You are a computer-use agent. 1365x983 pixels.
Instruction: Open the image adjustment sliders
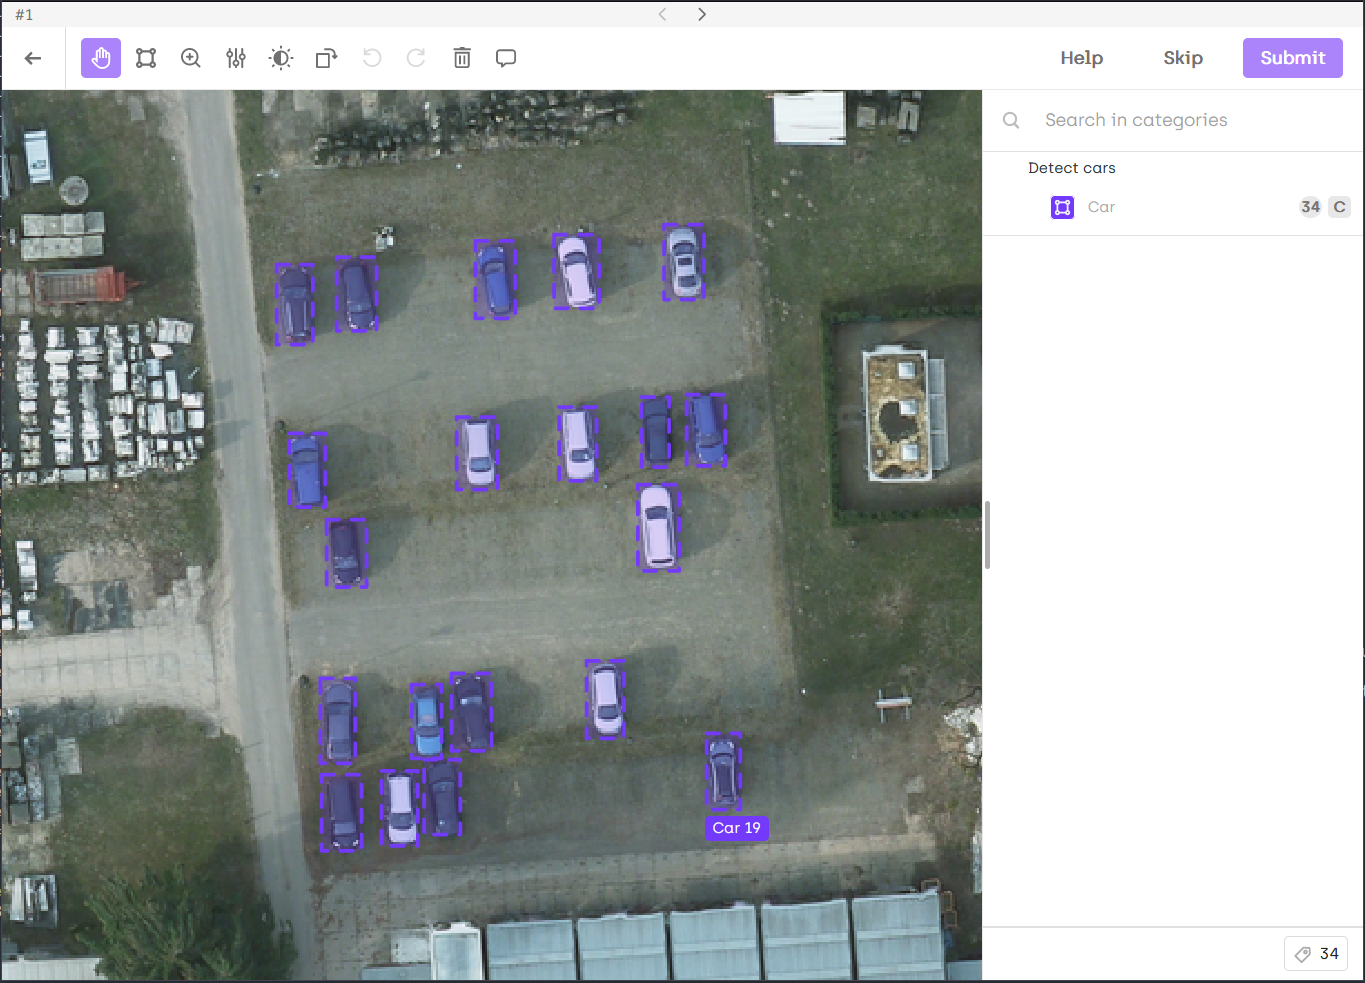tap(236, 58)
